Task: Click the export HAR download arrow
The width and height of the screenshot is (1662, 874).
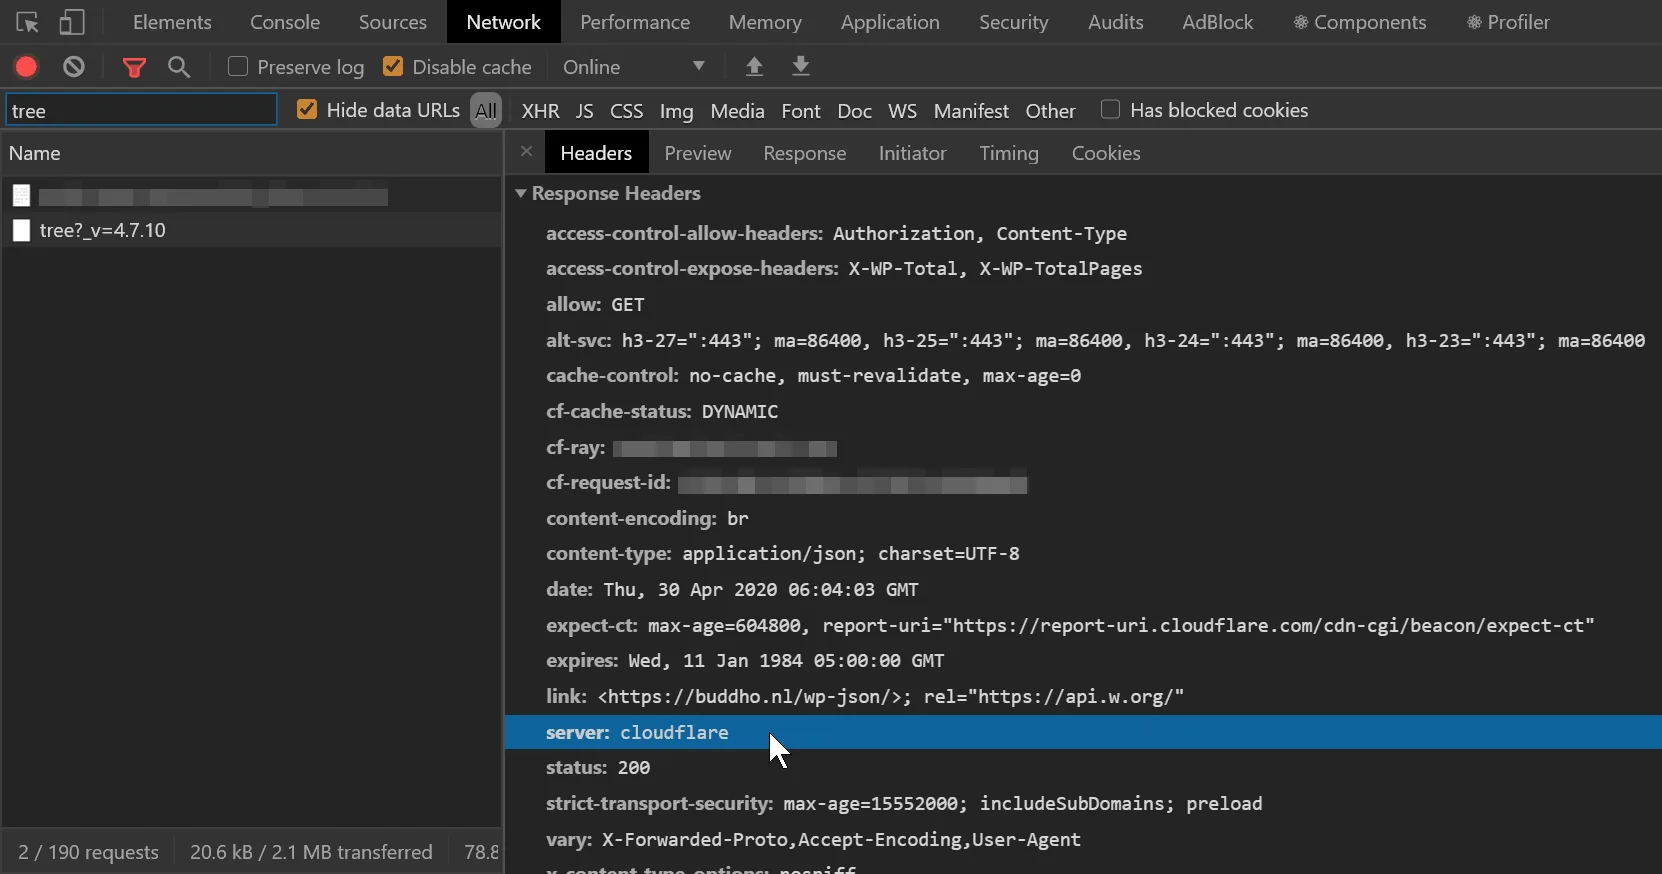Action: (x=801, y=67)
